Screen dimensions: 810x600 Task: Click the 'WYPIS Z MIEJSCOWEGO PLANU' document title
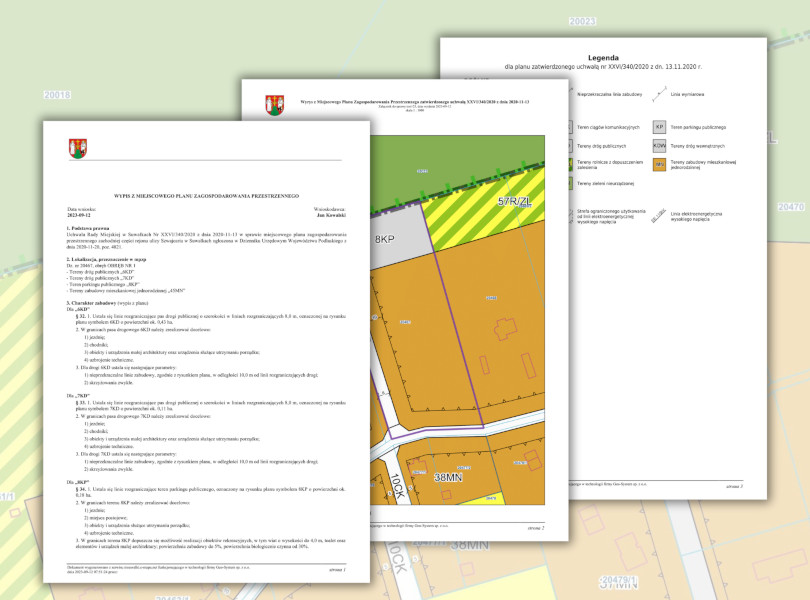(x=206, y=196)
